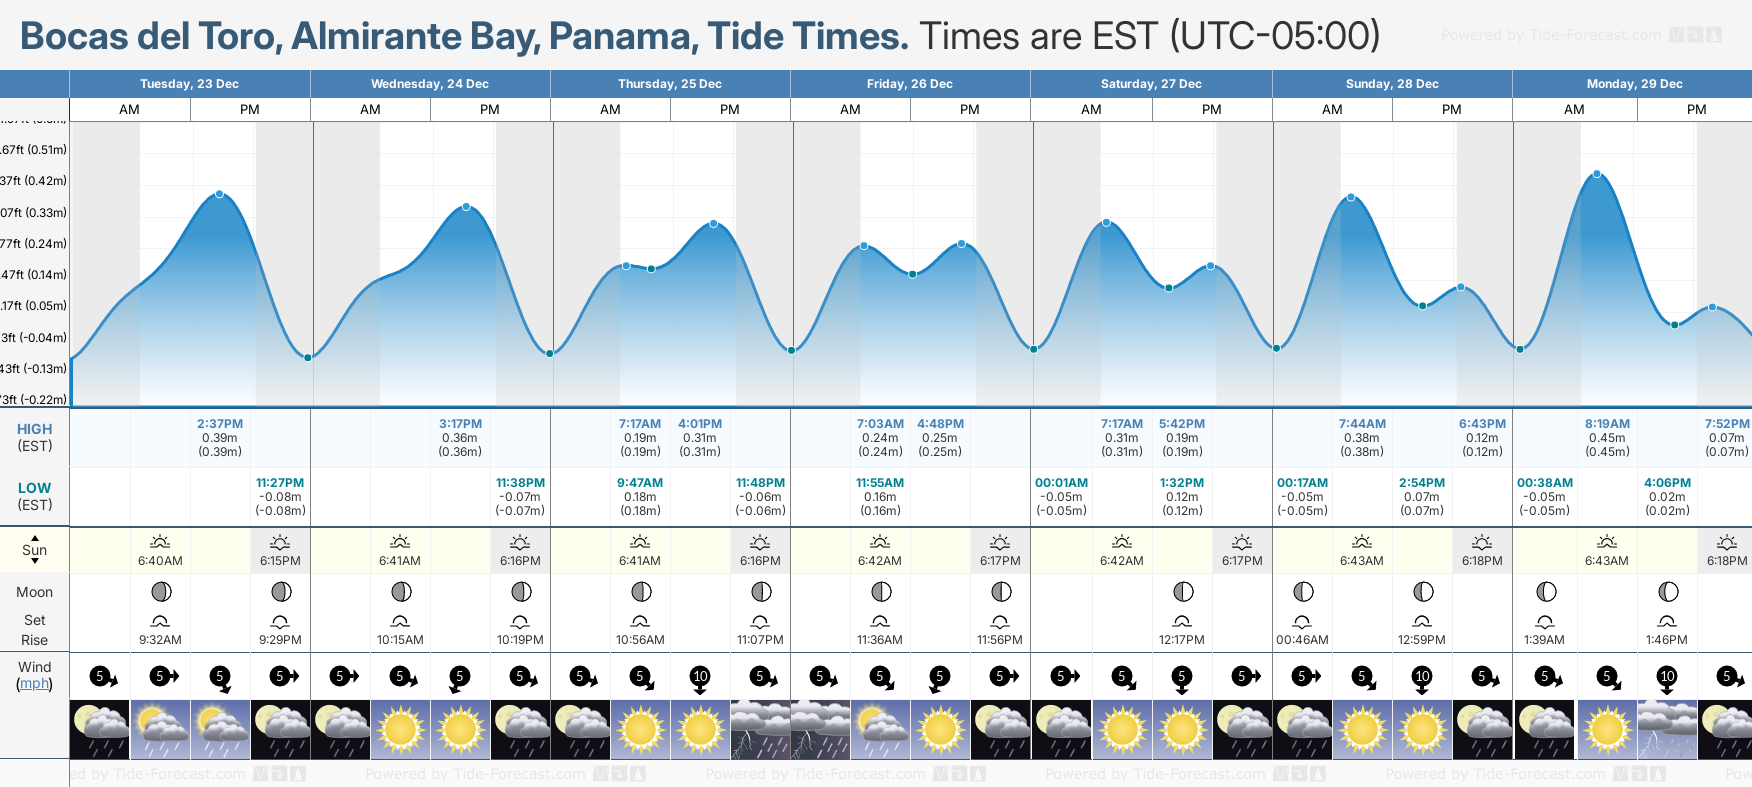Click the Friday, 26 Dec day header
The height and width of the screenshot is (787, 1752).
[909, 84]
